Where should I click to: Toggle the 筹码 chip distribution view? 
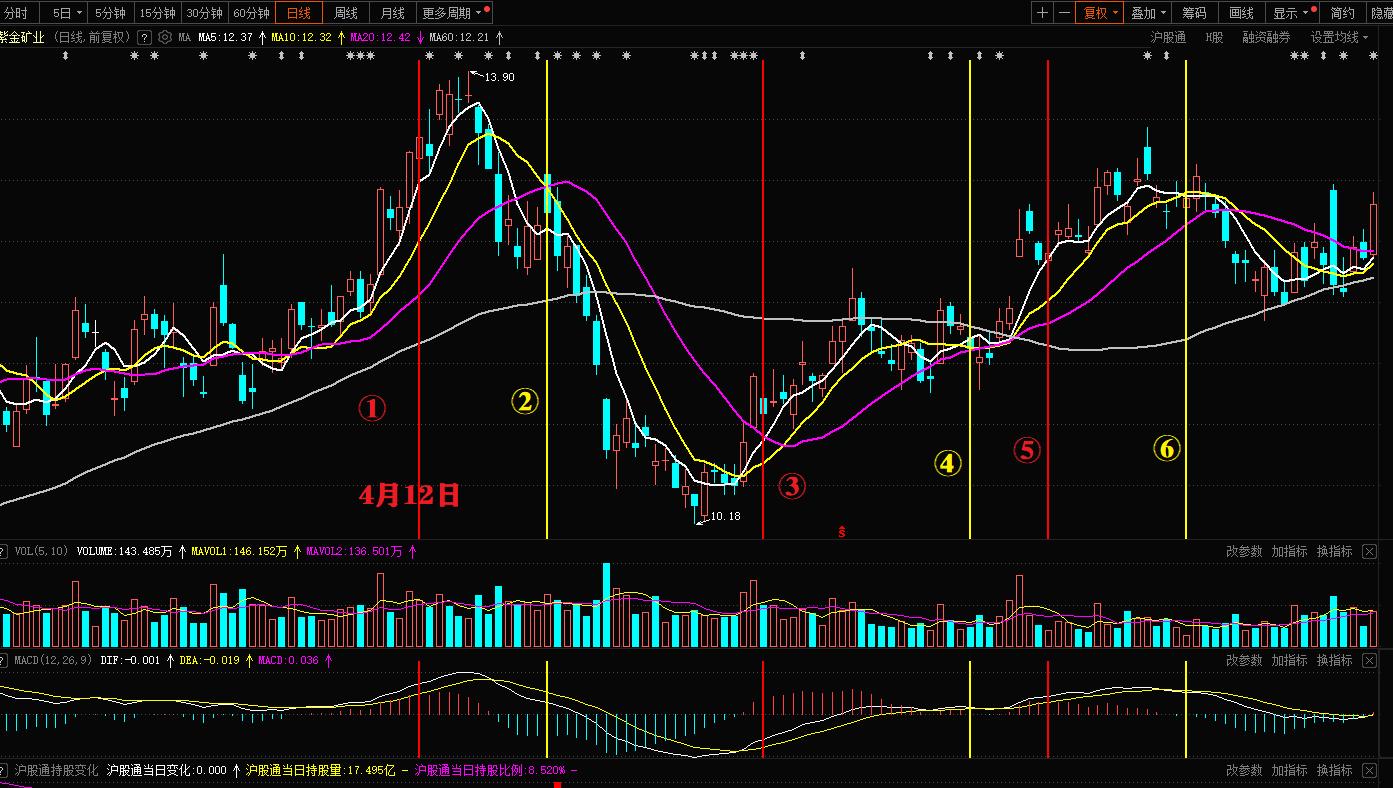pyautogui.click(x=1194, y=13)
